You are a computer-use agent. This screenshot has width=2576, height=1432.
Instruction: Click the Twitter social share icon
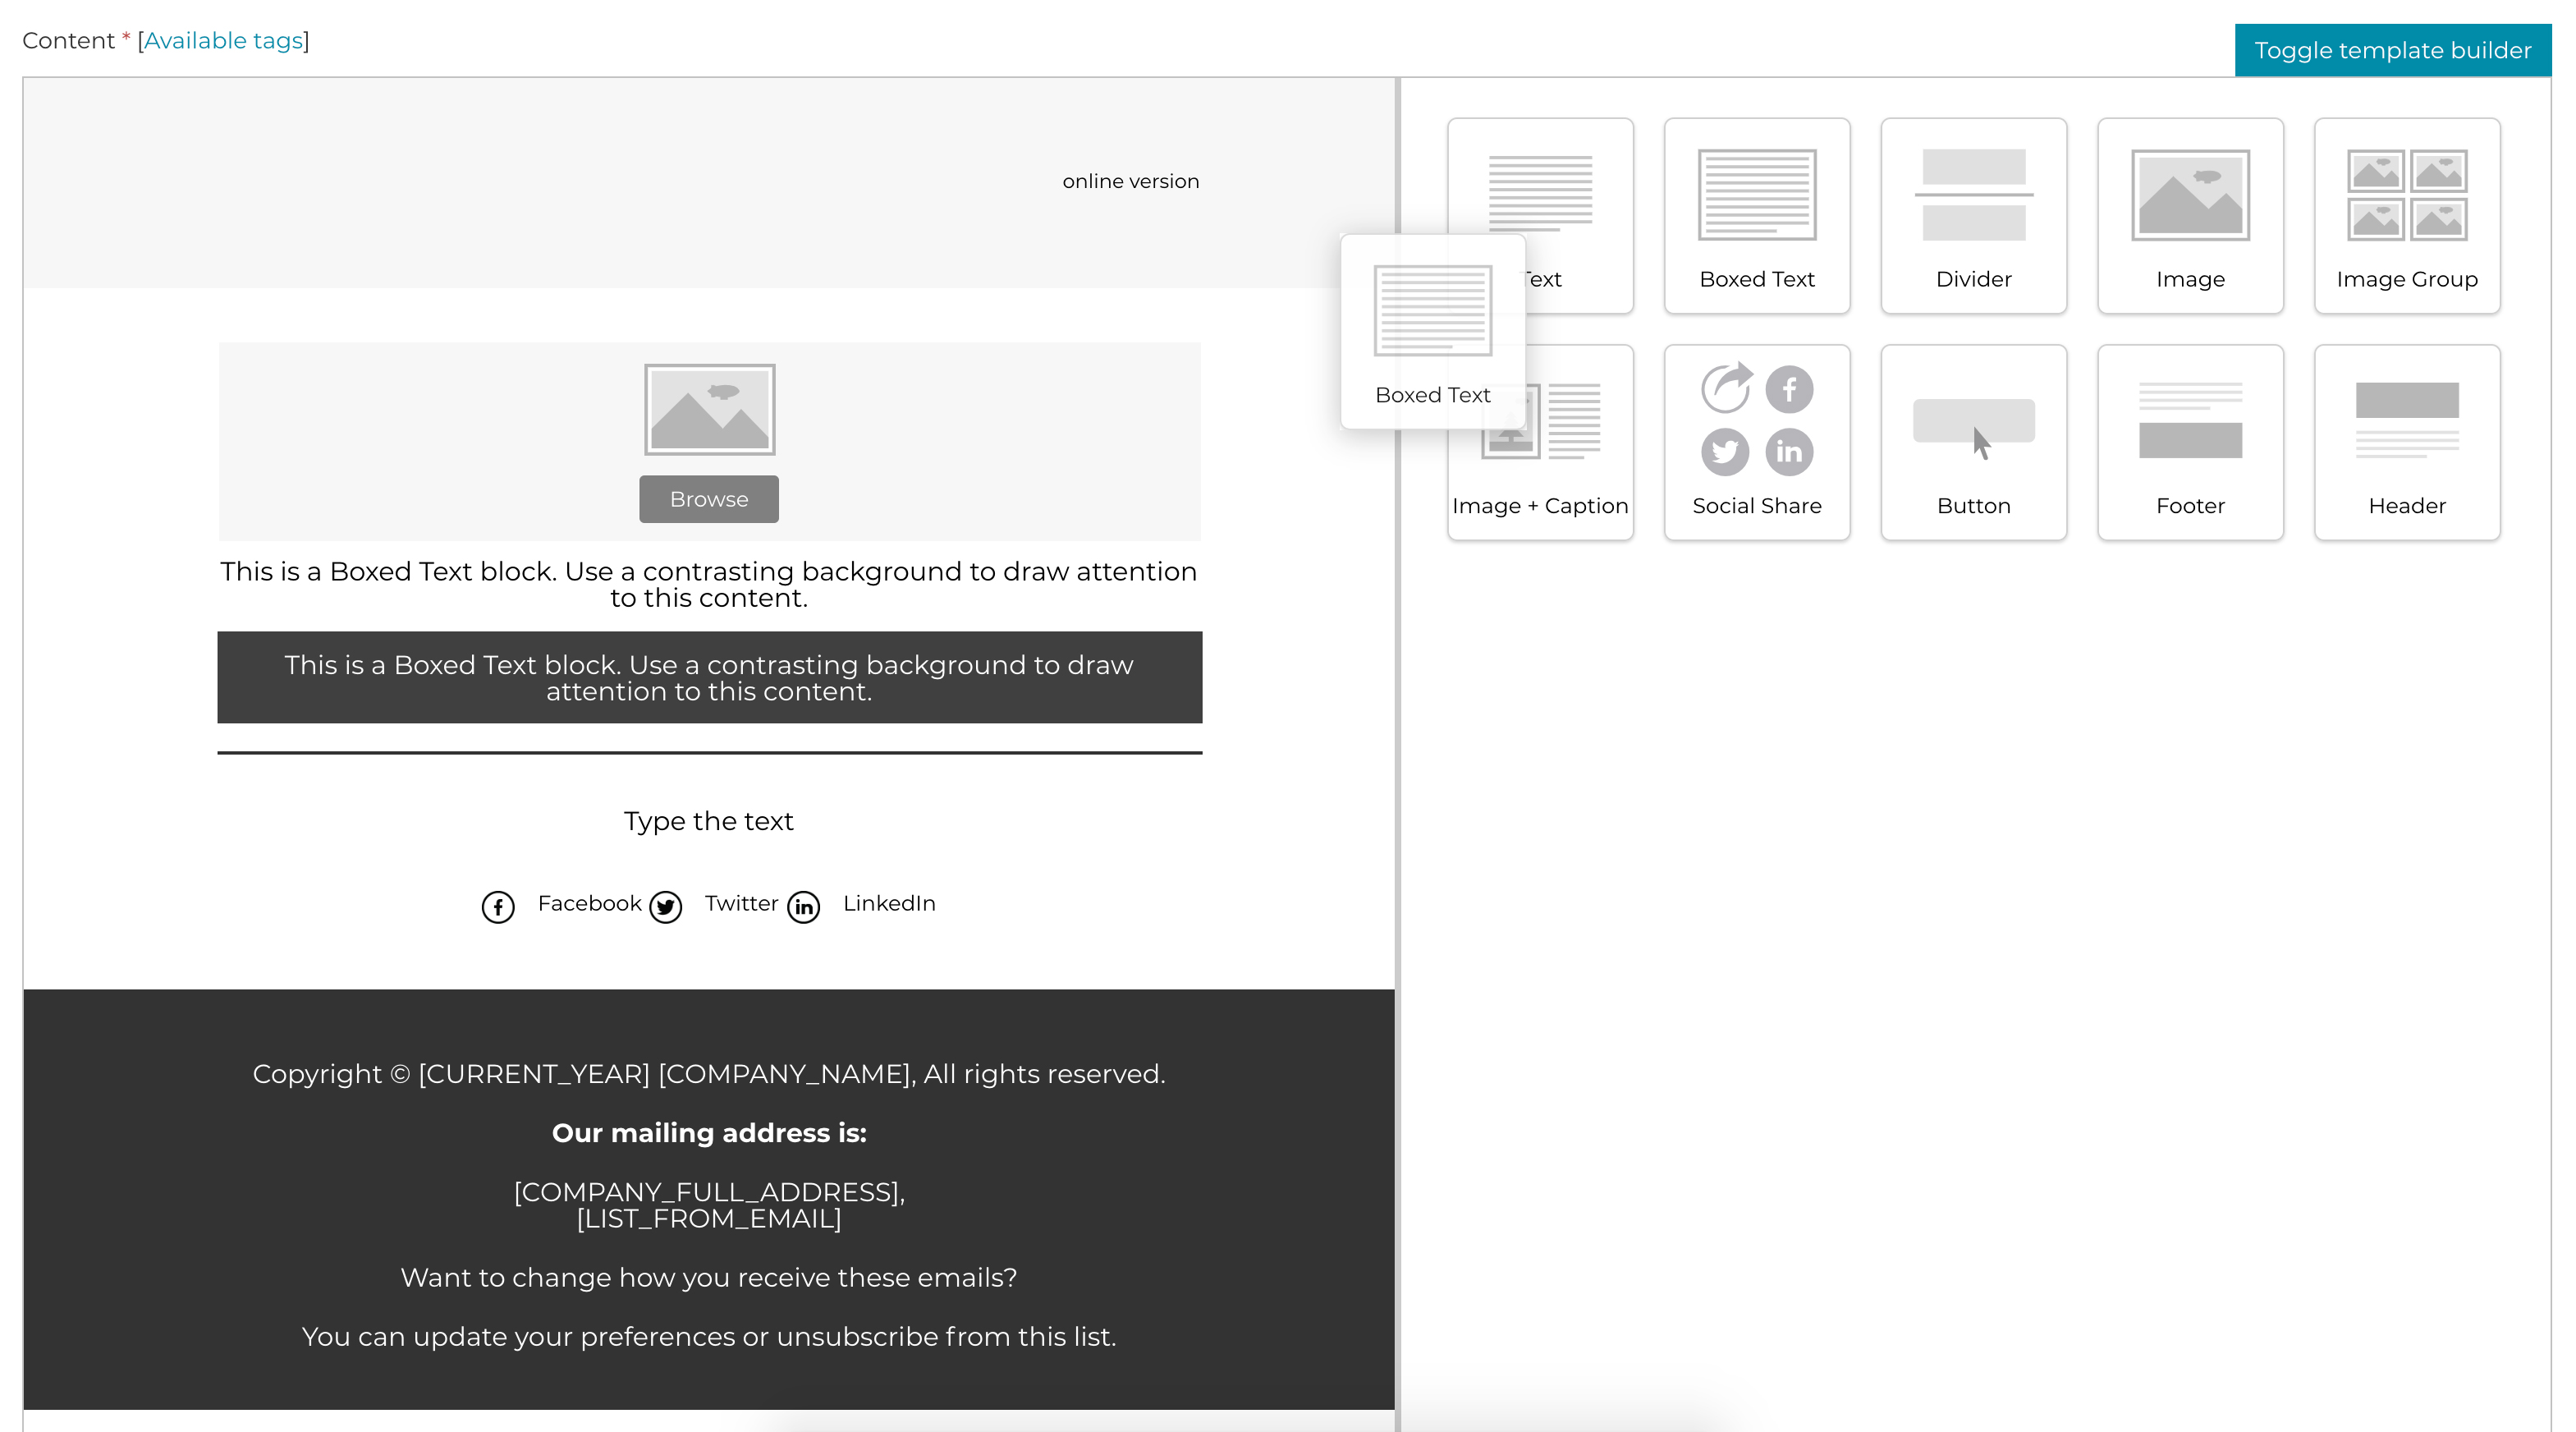[x=665, y=905]
